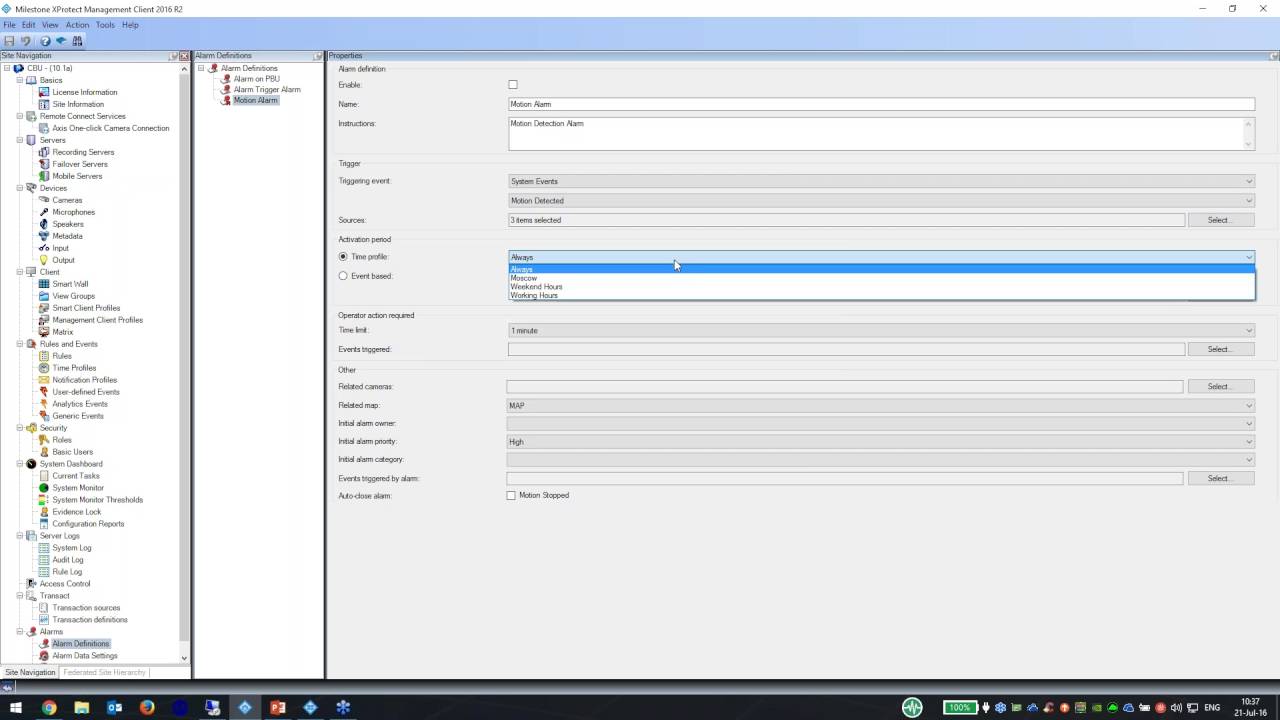Screen dimensions: 1280x720
Task: Select Recording Servers node
Action: (x=83, y=152)
